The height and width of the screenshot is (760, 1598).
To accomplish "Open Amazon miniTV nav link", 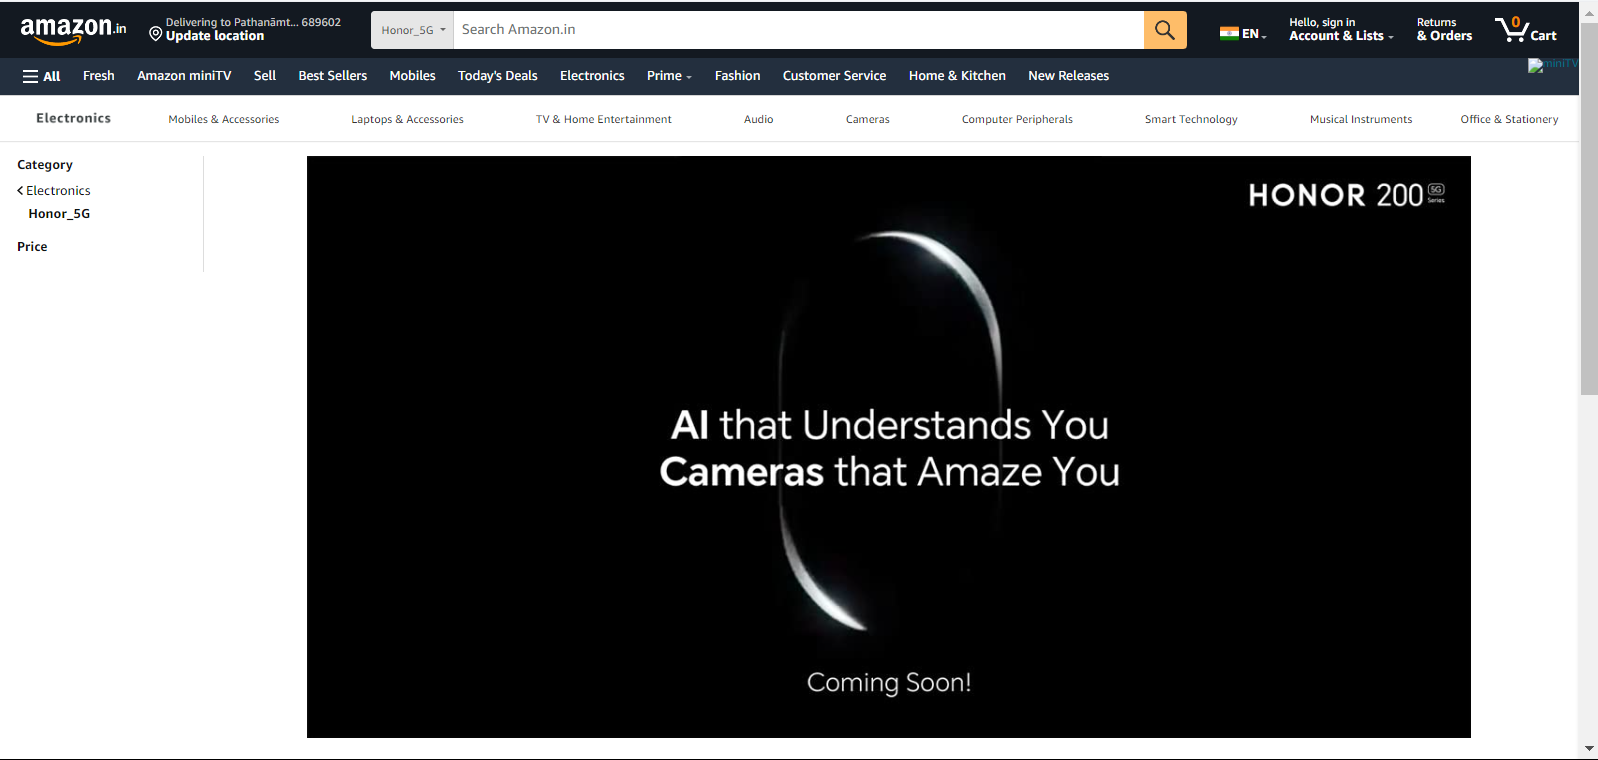I will [x=184, y=76].
